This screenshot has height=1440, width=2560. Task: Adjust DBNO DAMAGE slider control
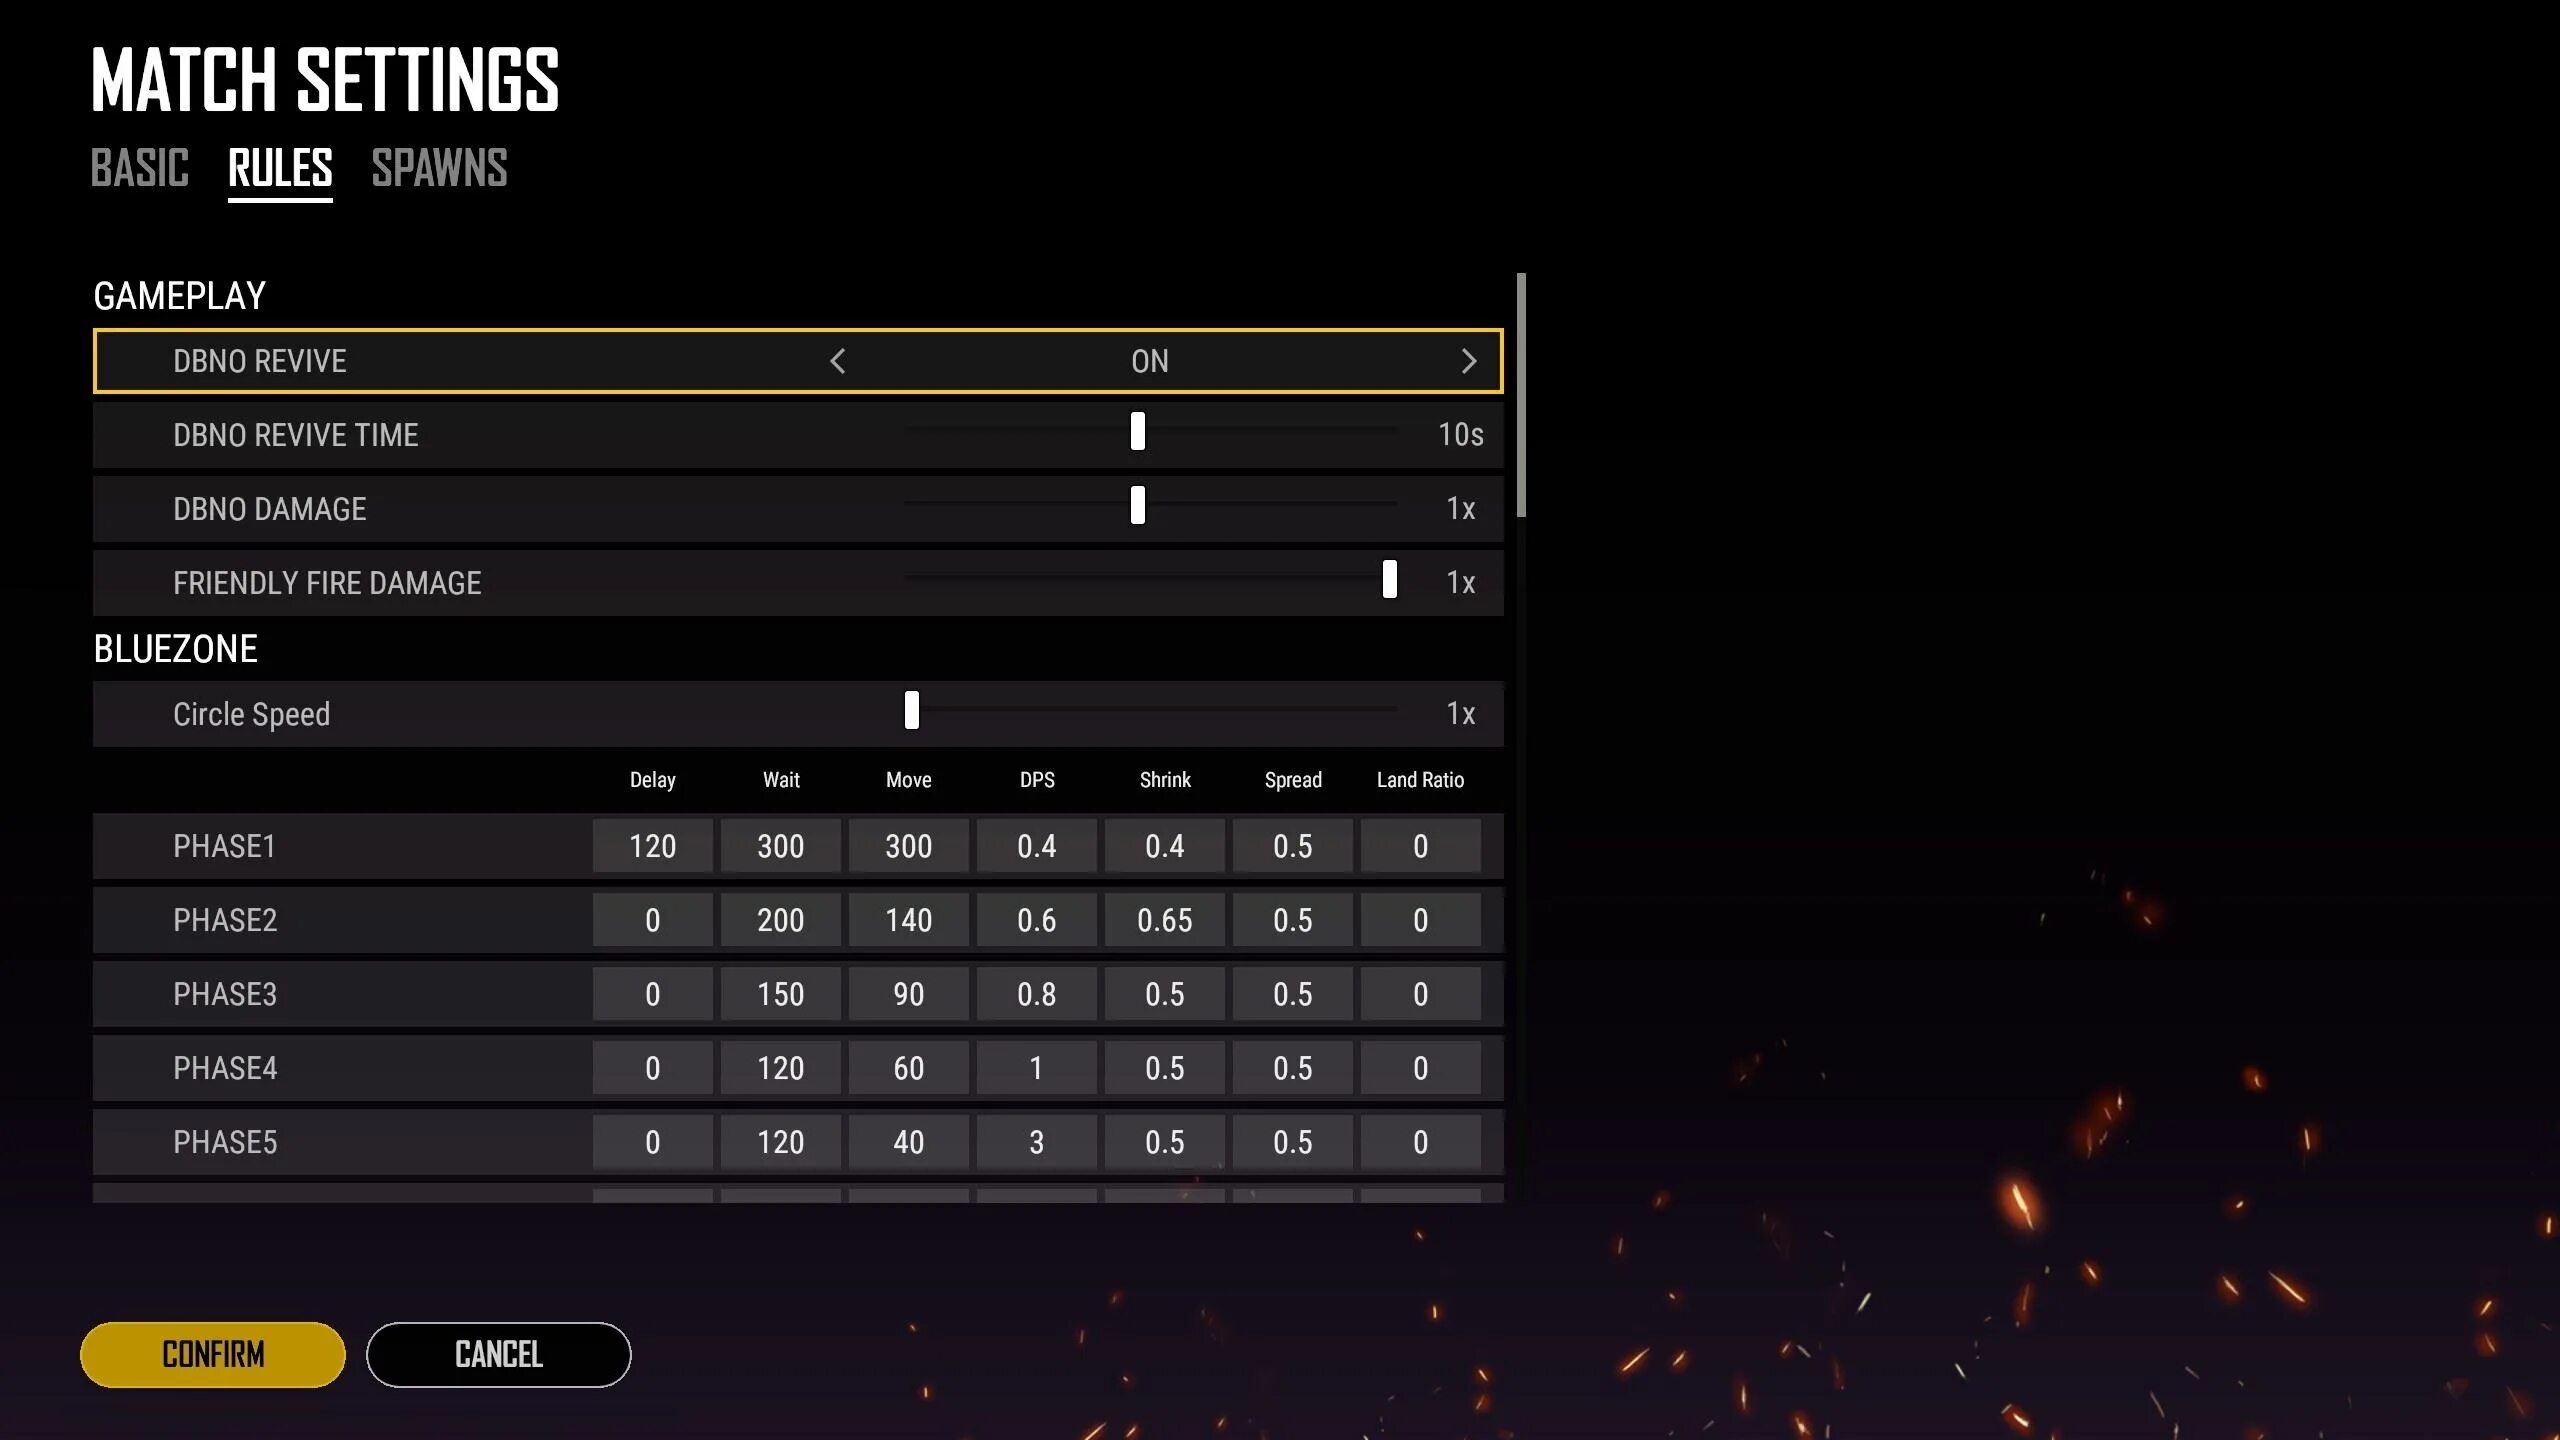[x=1138, y=508]
